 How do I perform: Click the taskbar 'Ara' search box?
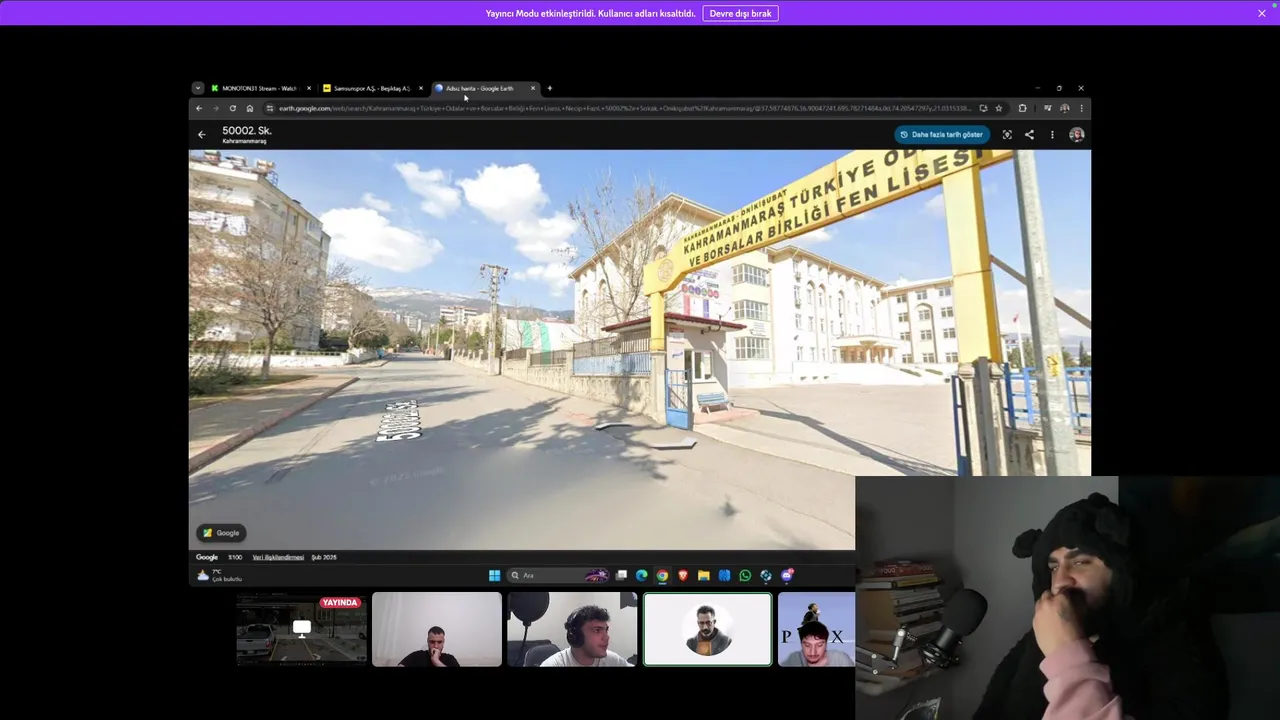pos(558,575)
